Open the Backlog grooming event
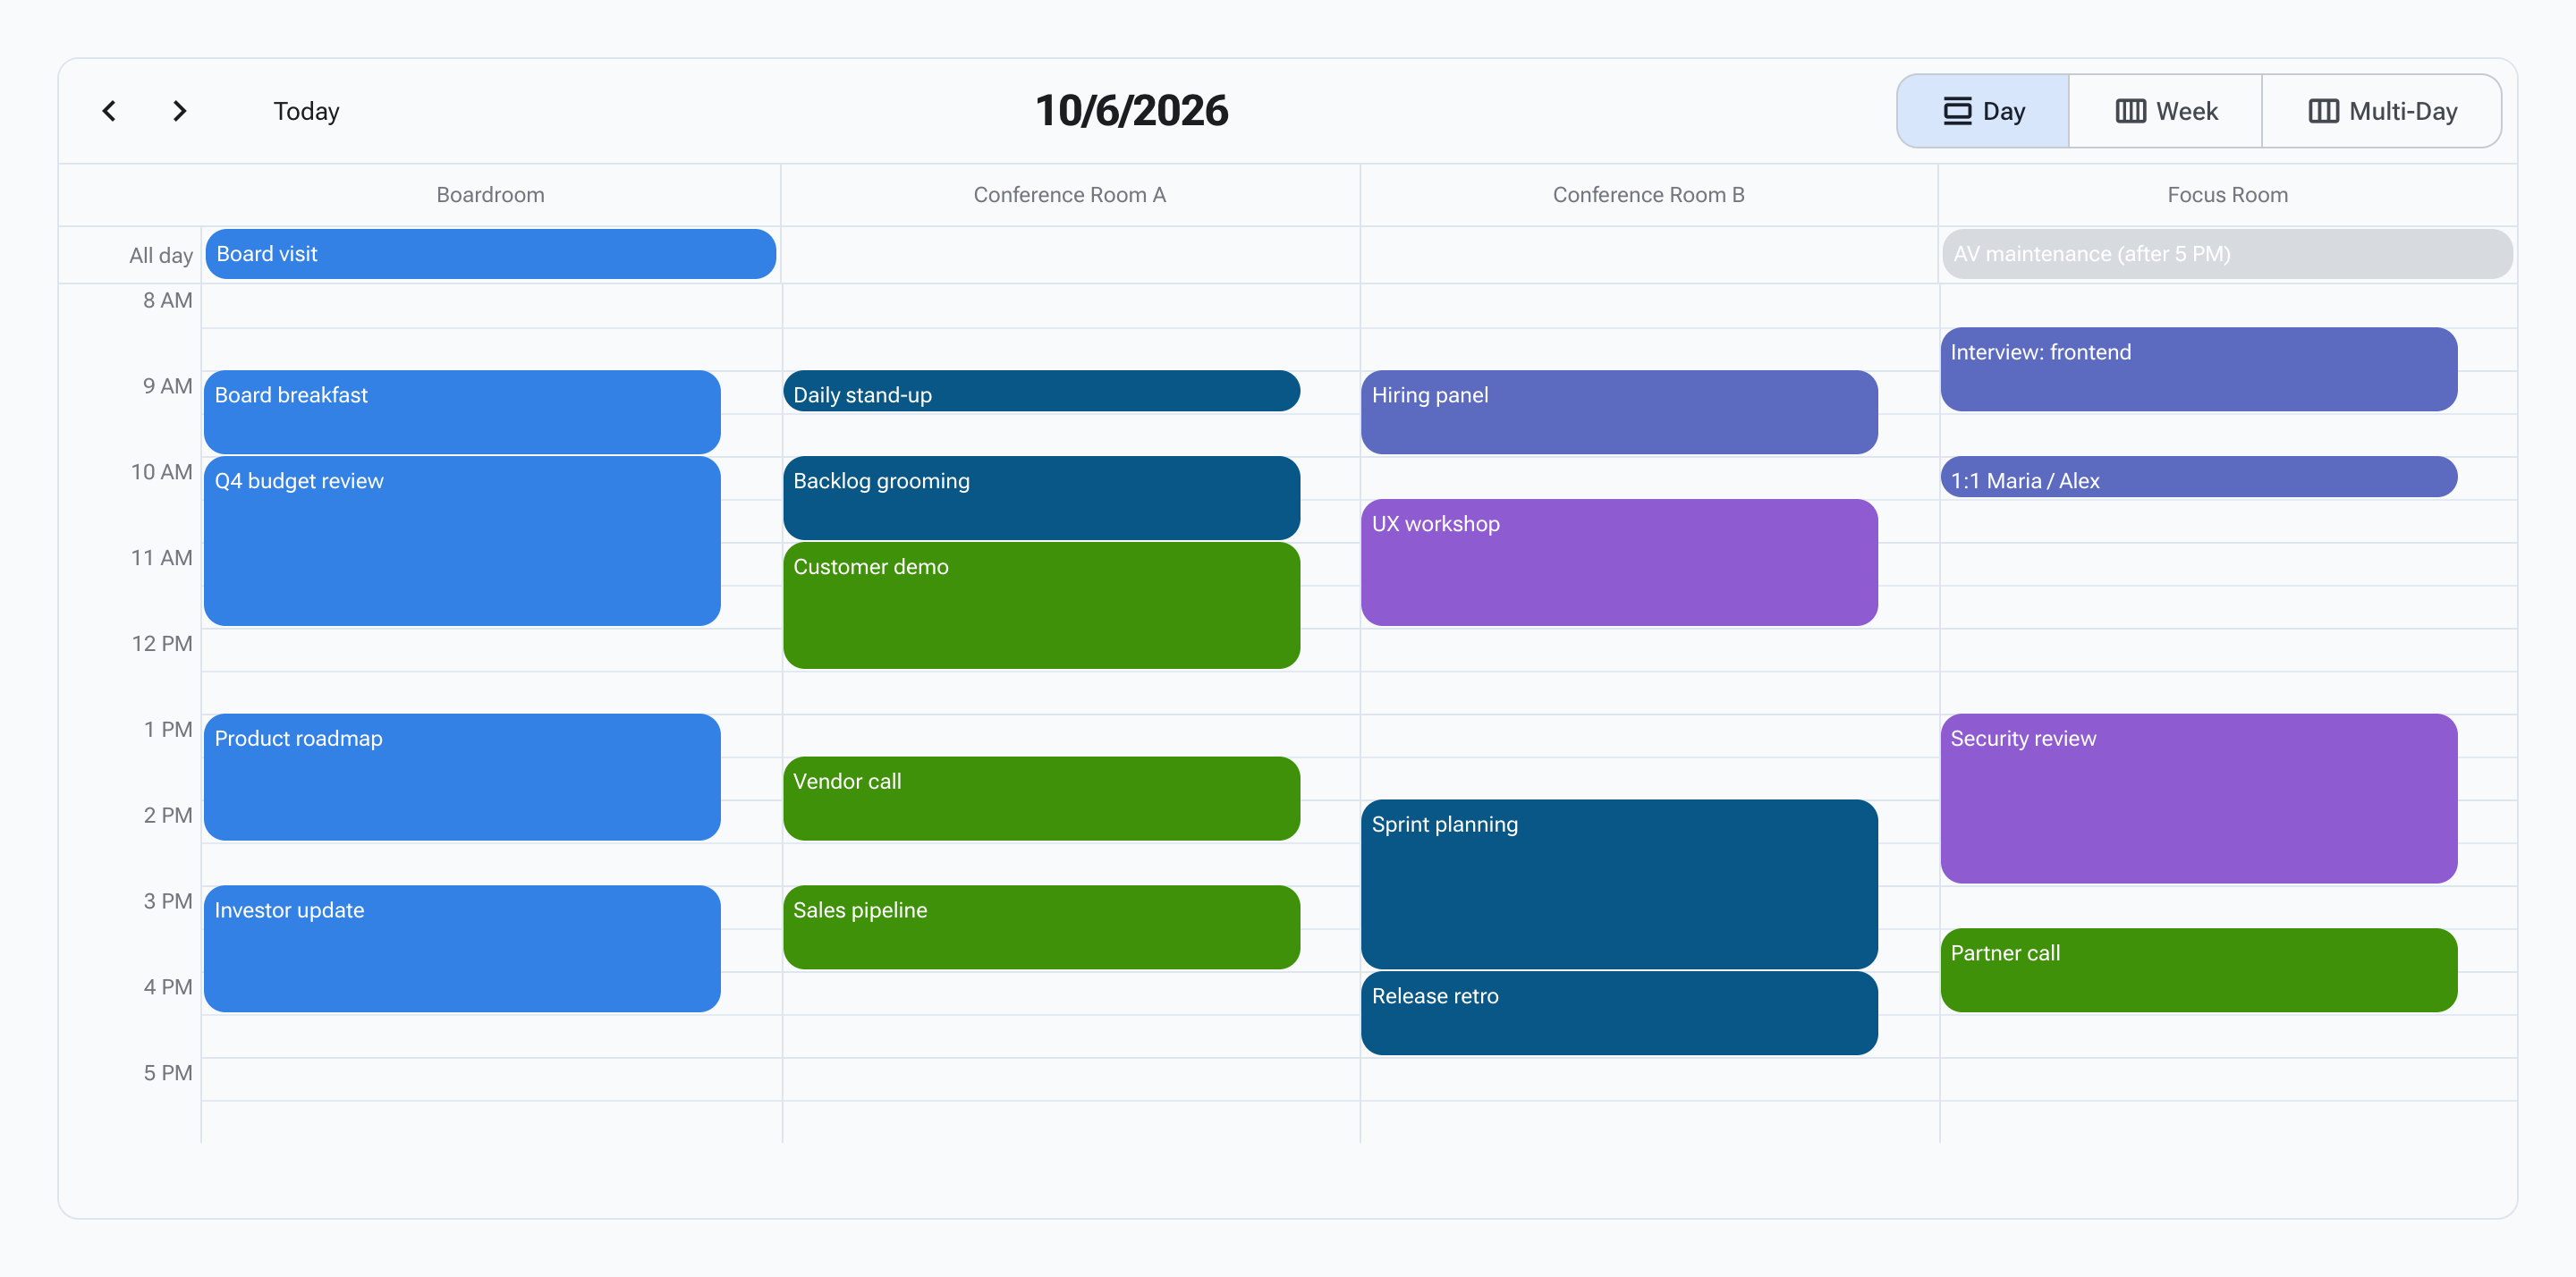Screen dimensions: 2576x1277 point(1041,498)
